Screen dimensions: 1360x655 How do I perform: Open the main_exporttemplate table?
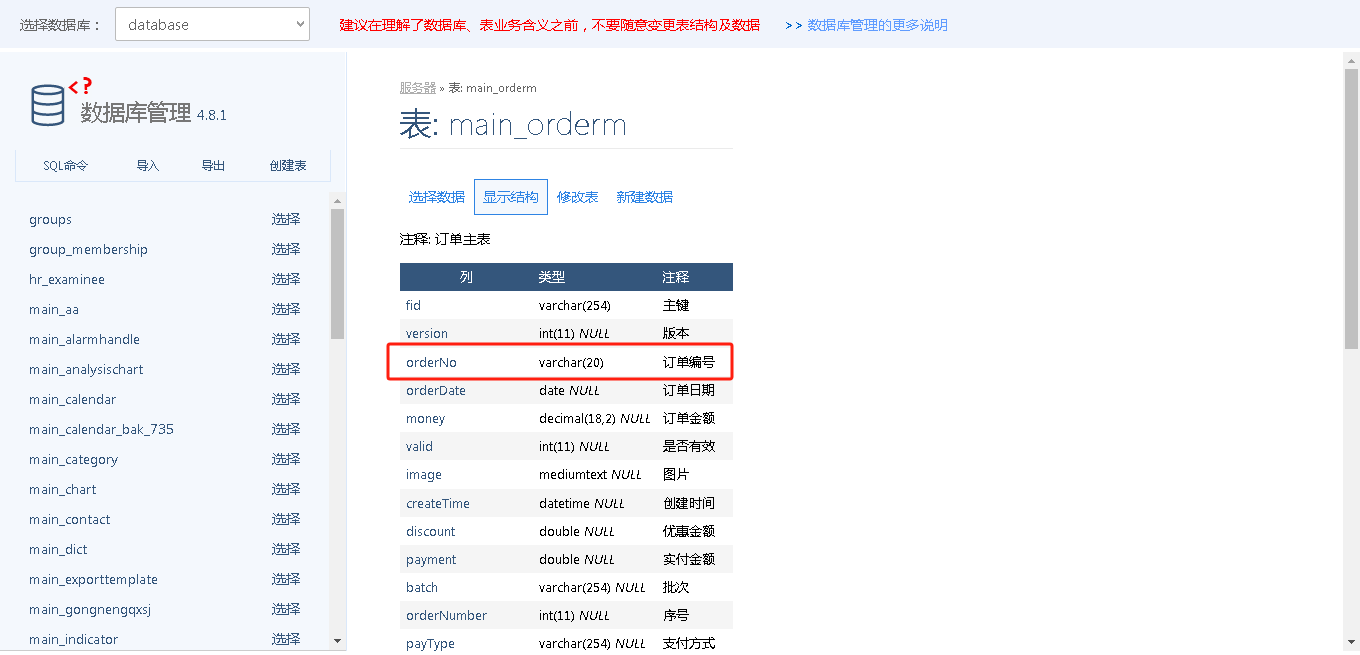point(93,580)
